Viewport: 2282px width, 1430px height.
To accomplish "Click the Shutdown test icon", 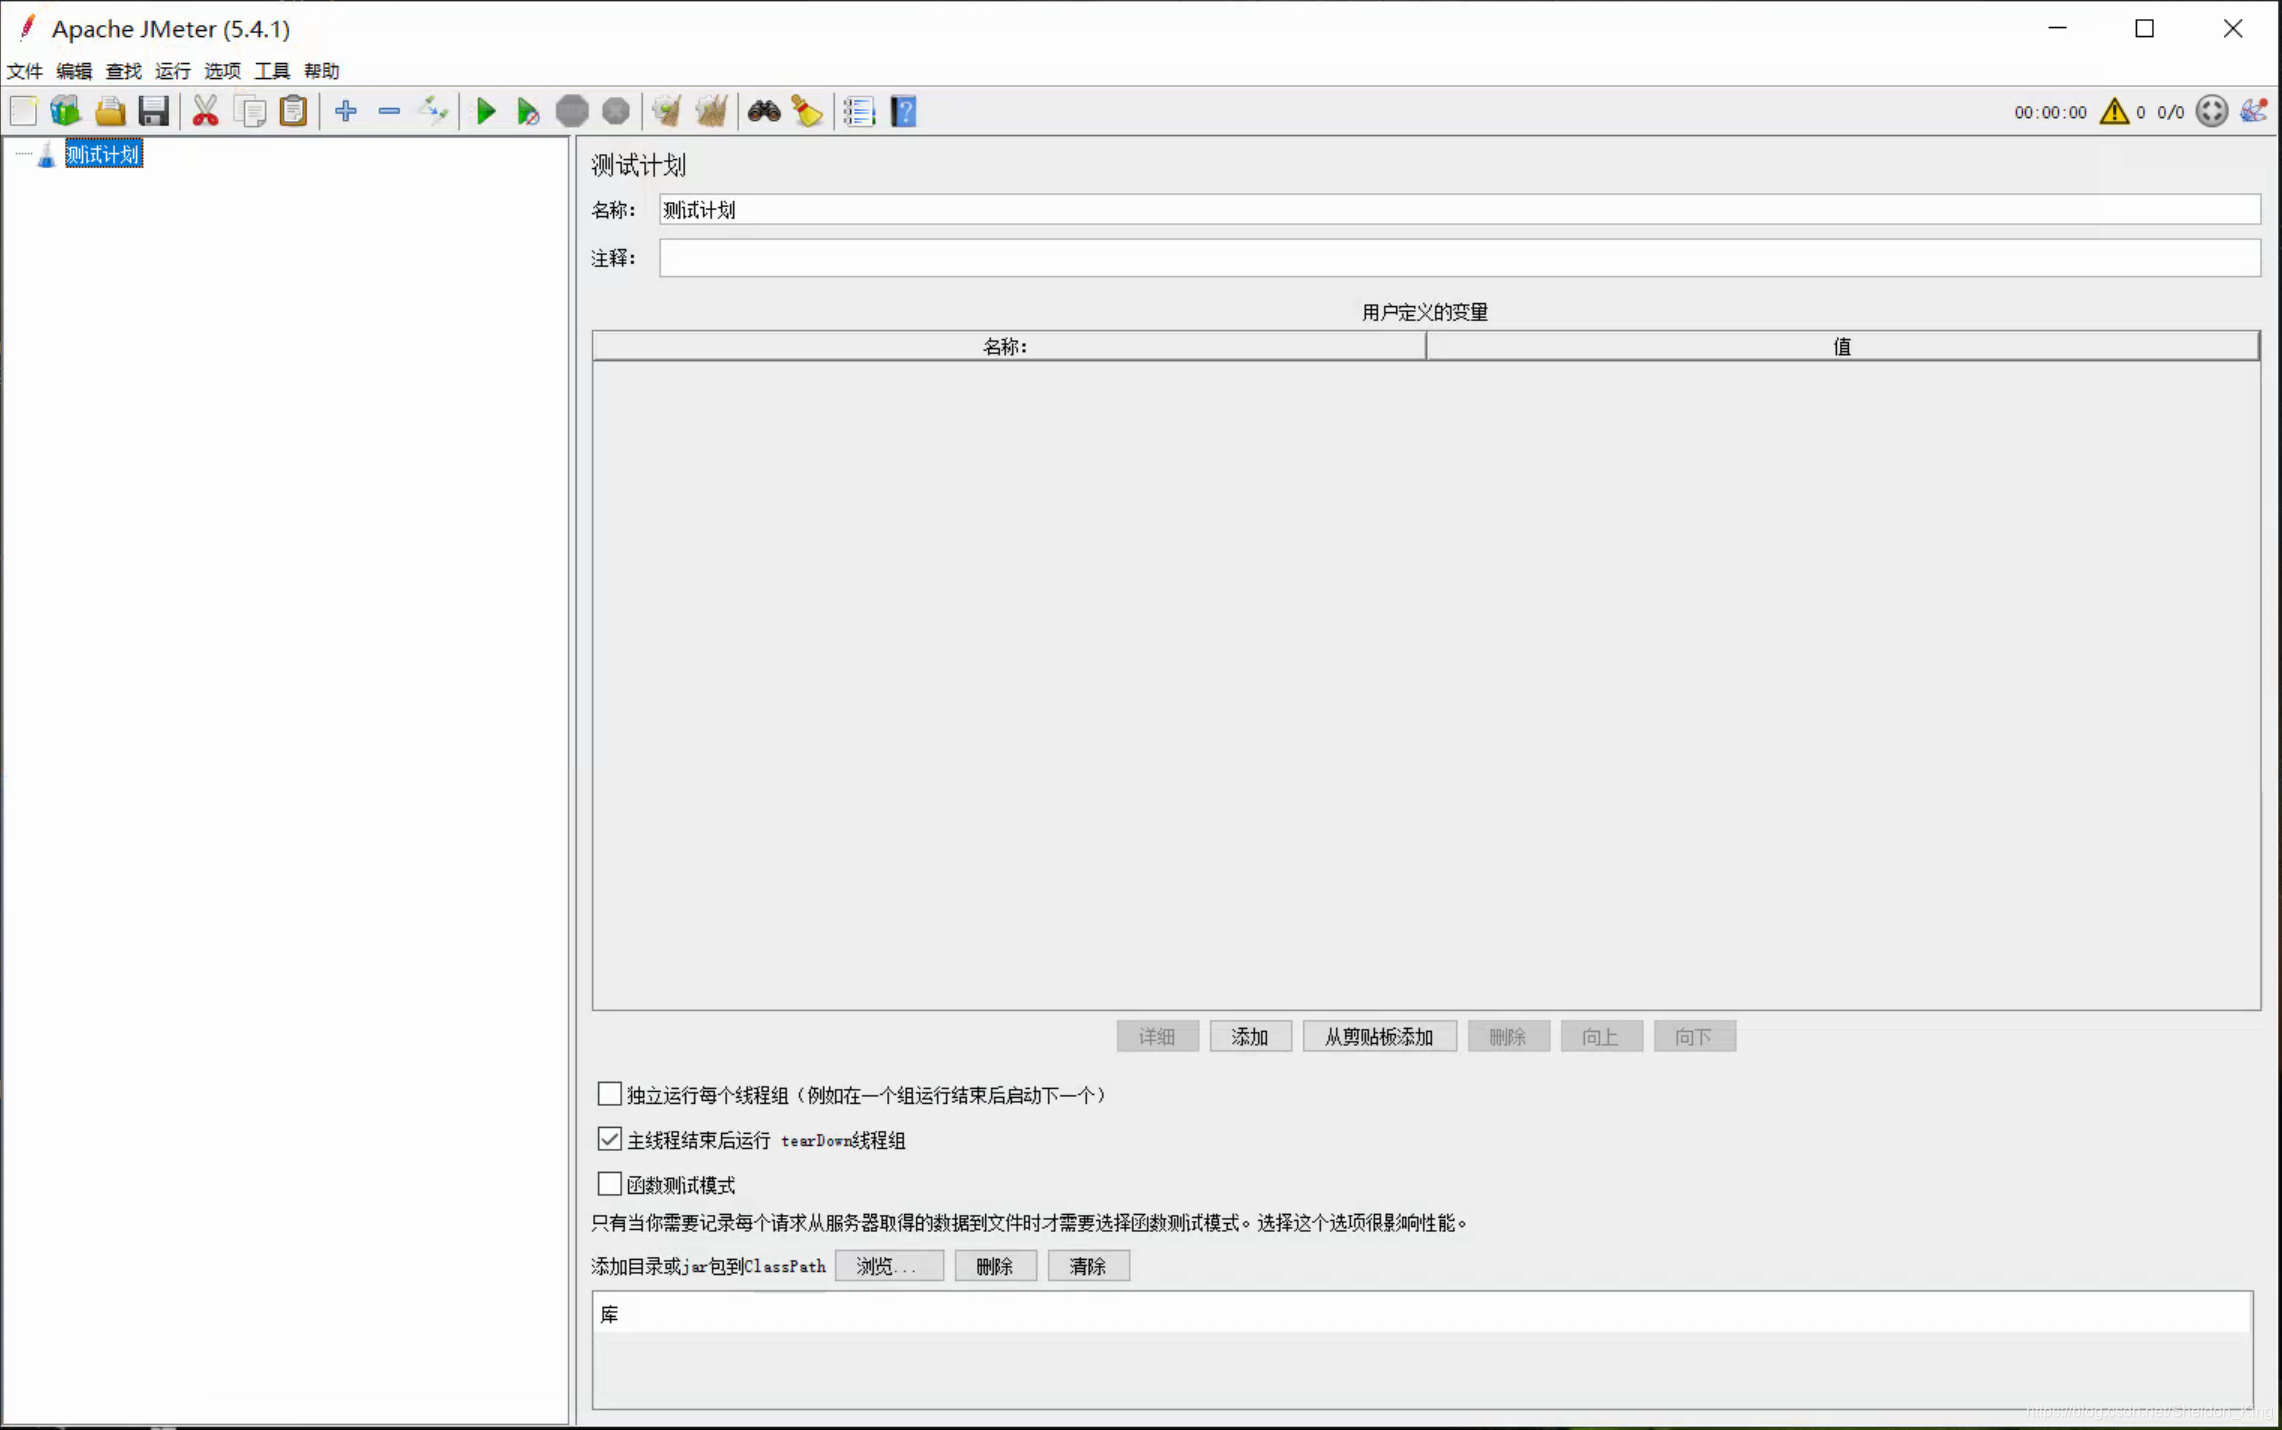I will [616, 111].
